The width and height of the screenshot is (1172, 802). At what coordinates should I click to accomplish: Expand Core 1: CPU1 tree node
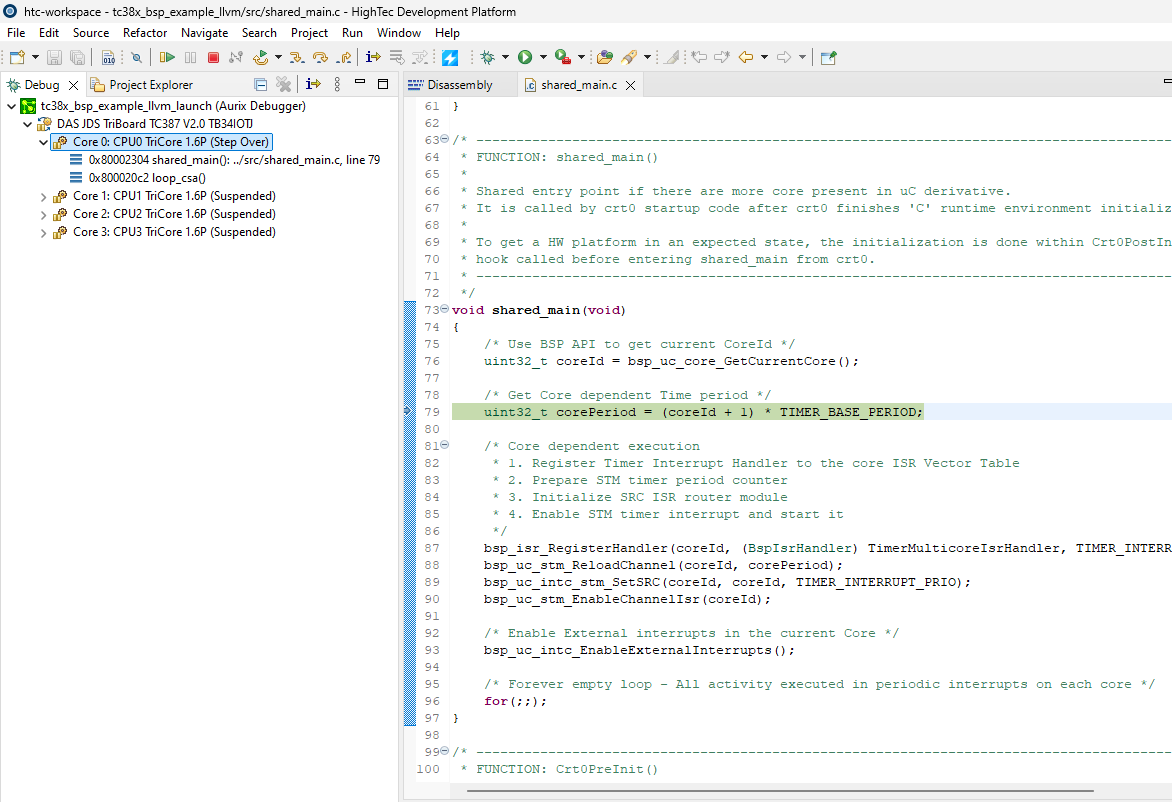pos(43,196)
